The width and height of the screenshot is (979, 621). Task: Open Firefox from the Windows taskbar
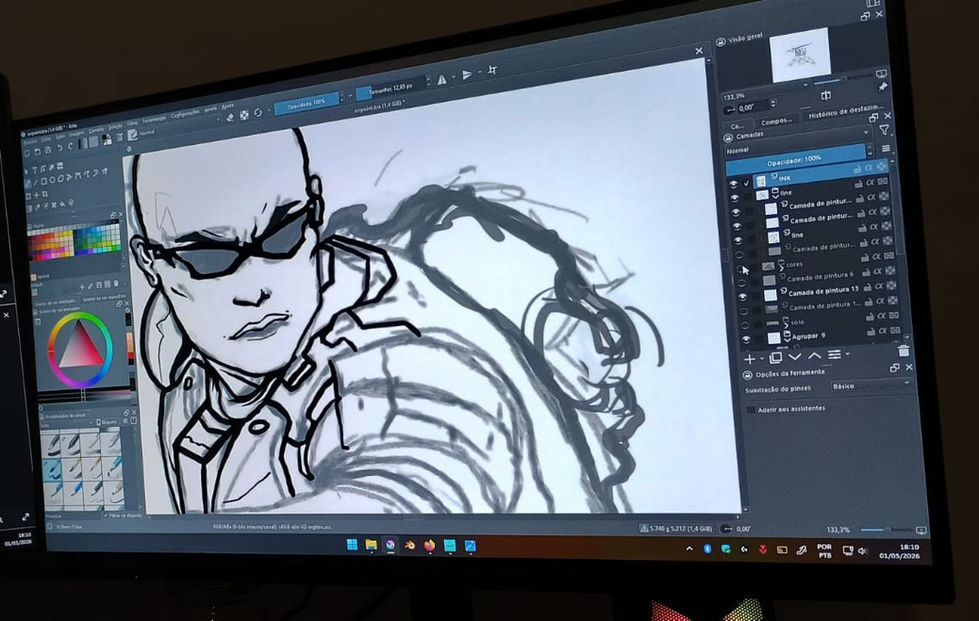[x=430, y=545]
